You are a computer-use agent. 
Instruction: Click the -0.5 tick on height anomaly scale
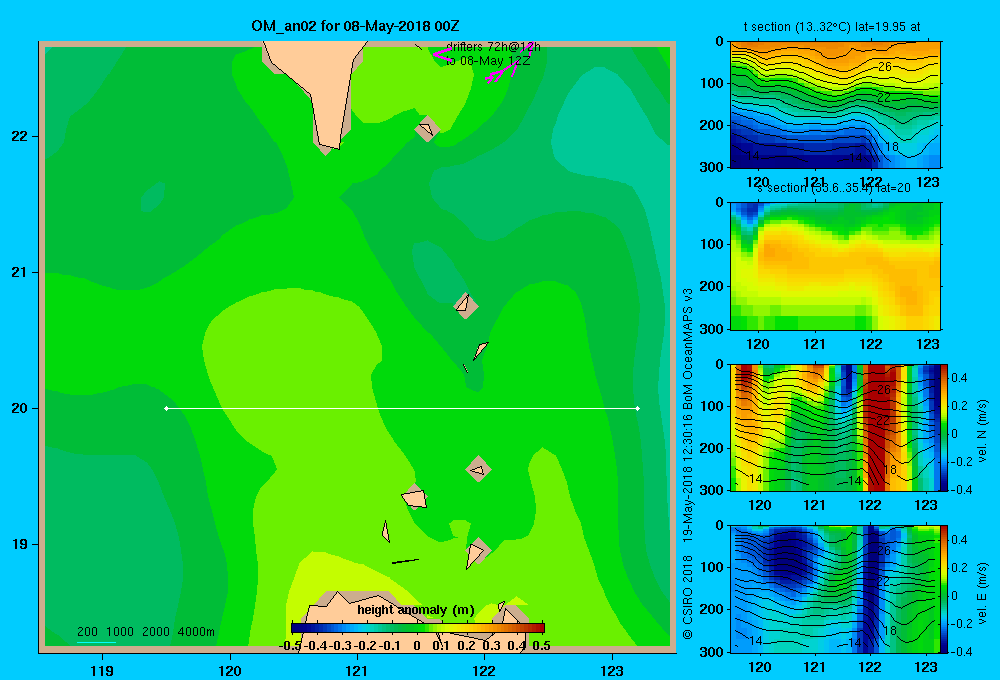click(x=290, y=646)
